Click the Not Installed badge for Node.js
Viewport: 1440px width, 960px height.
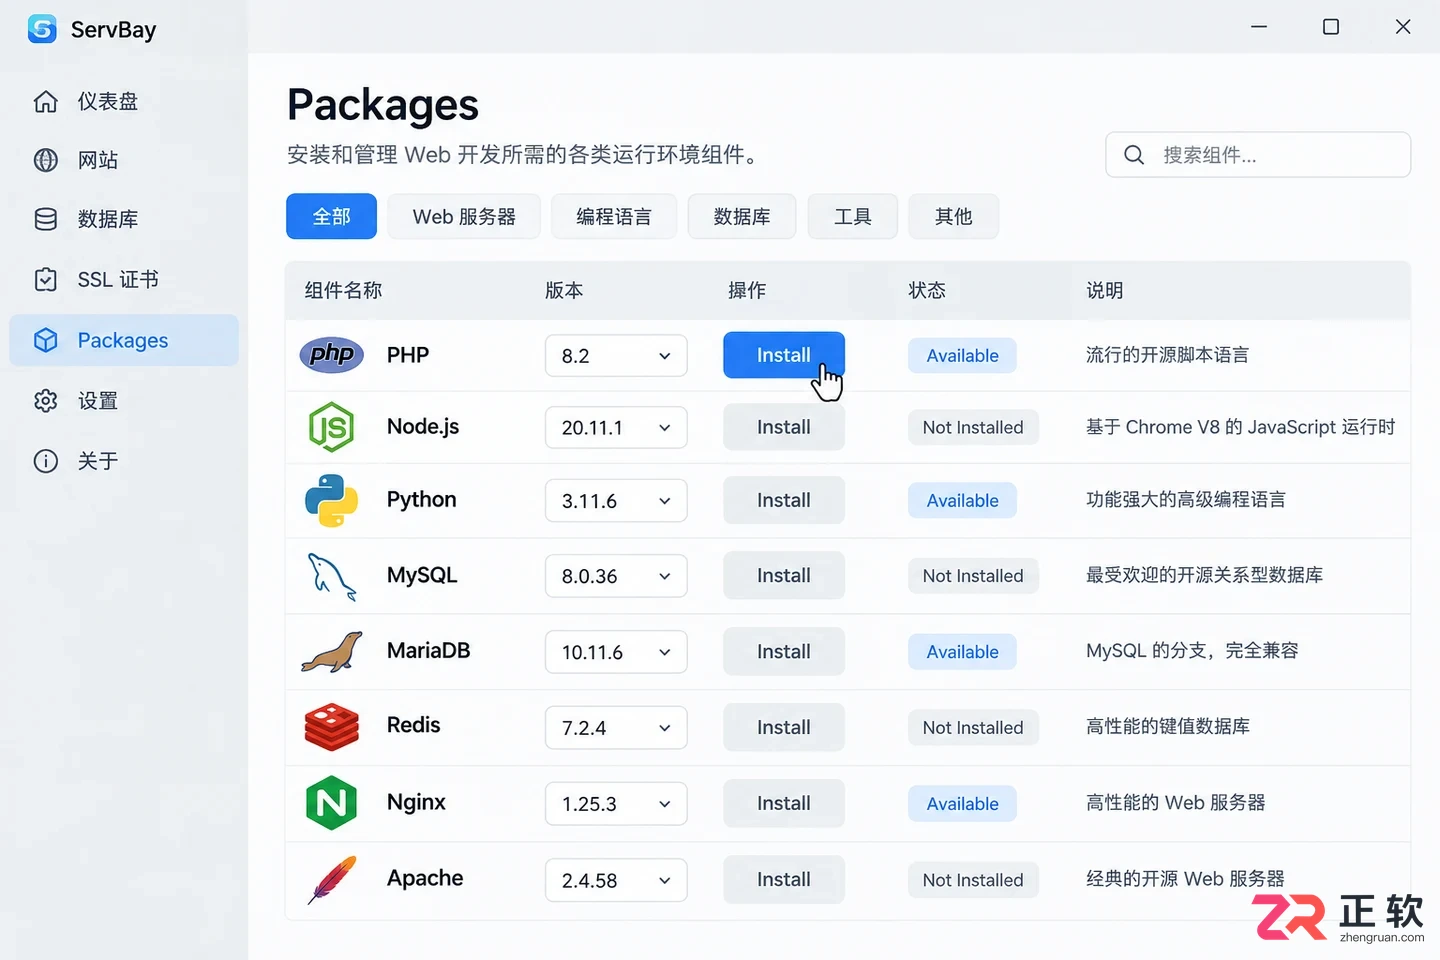(x=973, y=427)
